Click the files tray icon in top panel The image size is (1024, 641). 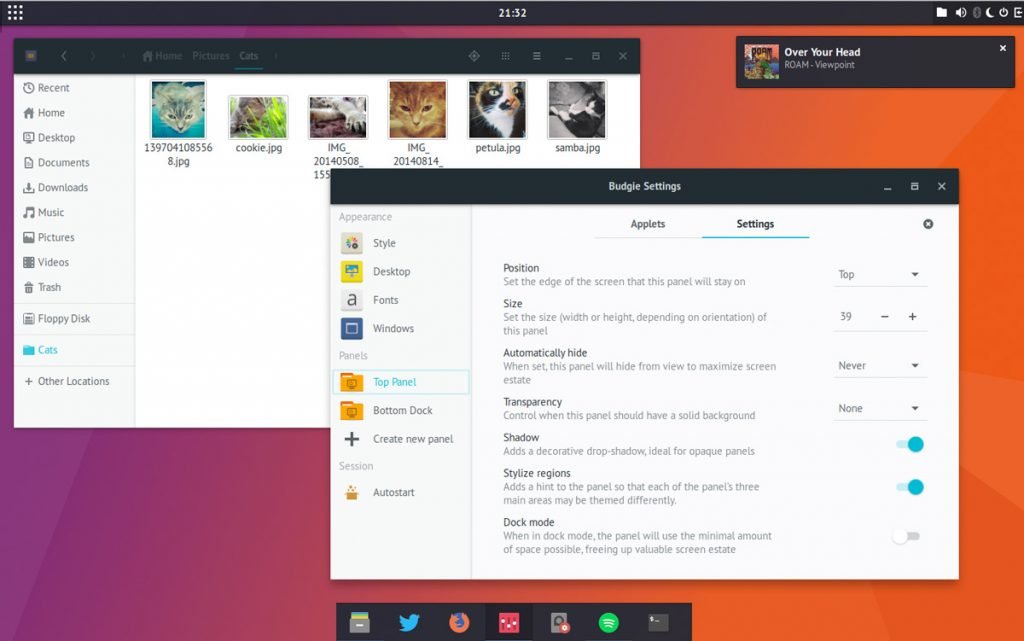pyautogui.click(x=942, y=12)
